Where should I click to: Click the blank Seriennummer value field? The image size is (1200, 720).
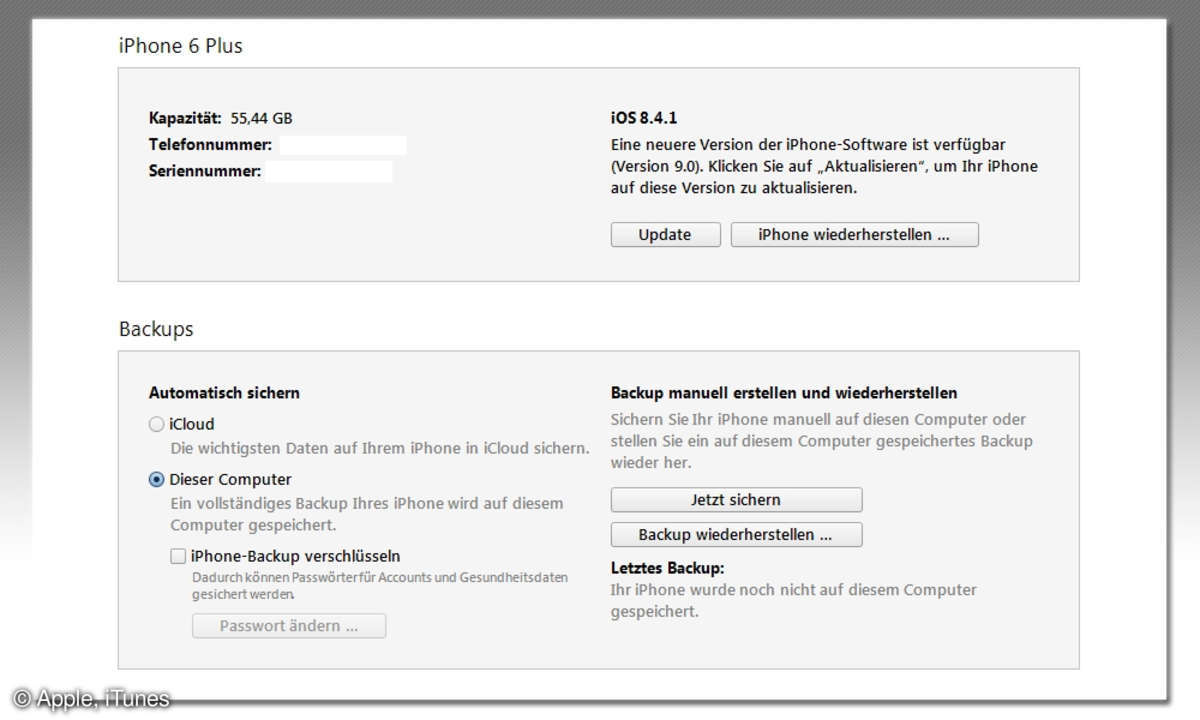pyautogui.click(x=329, y=172)
